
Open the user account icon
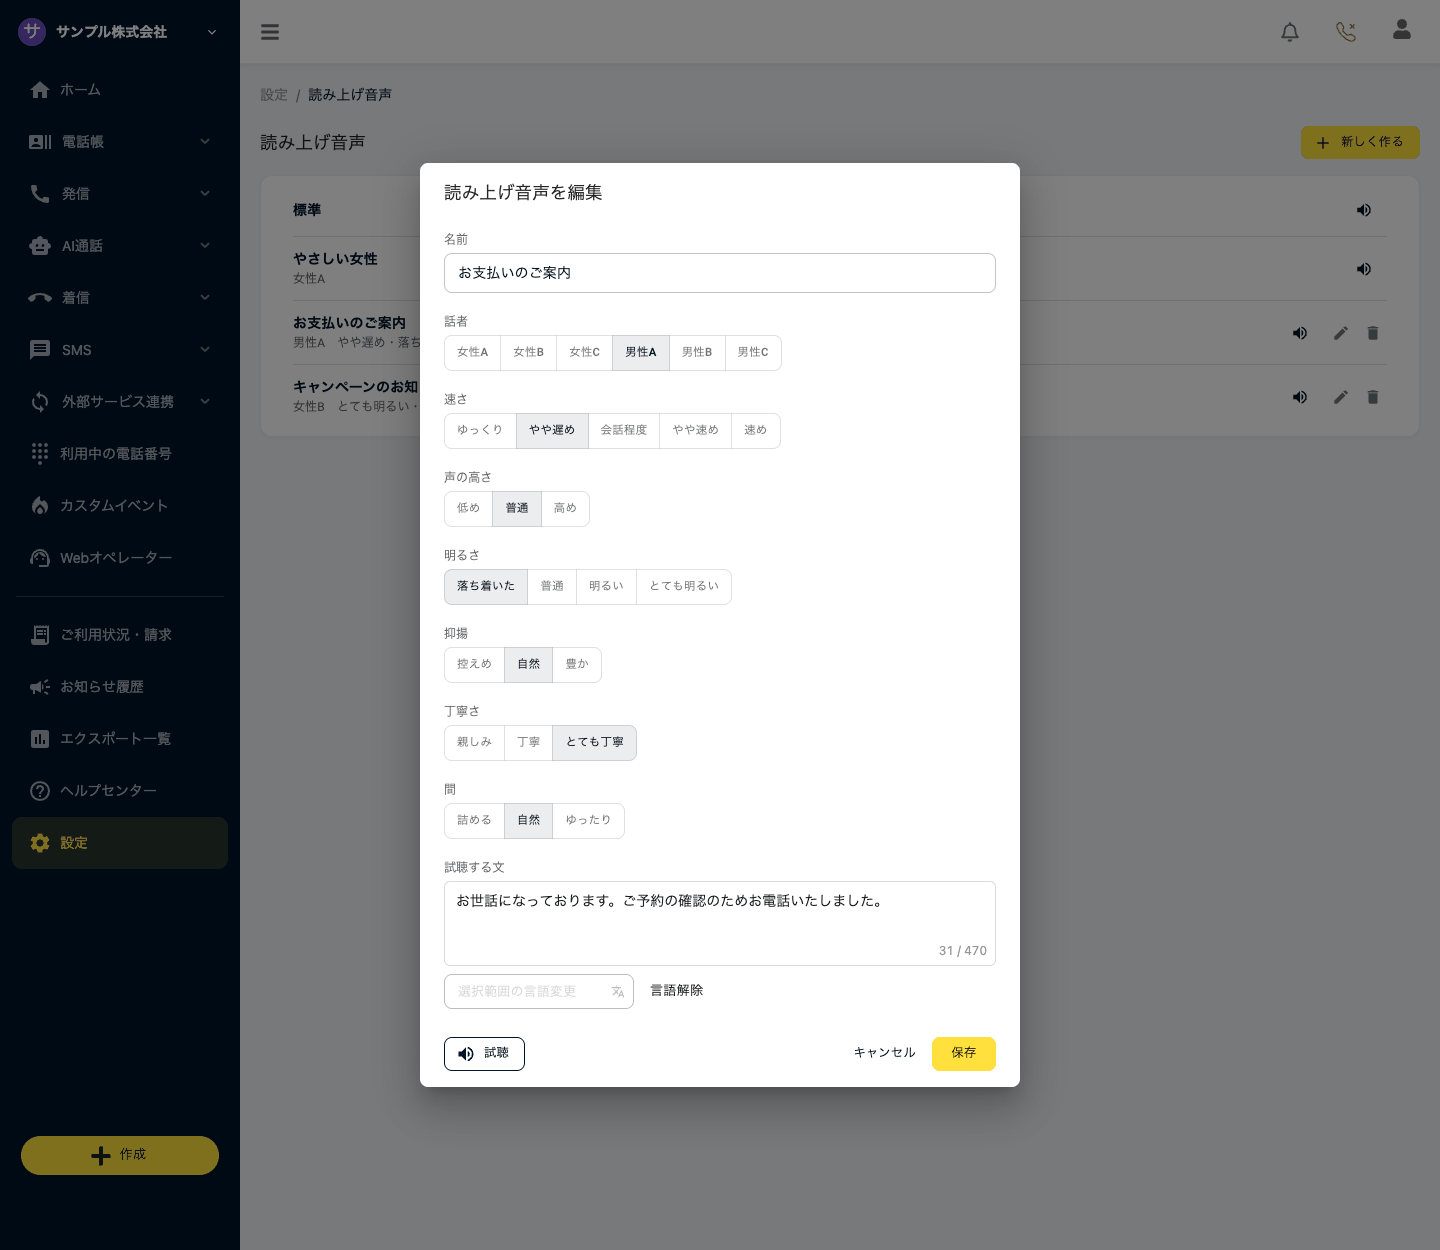[x=1402, y=30]
